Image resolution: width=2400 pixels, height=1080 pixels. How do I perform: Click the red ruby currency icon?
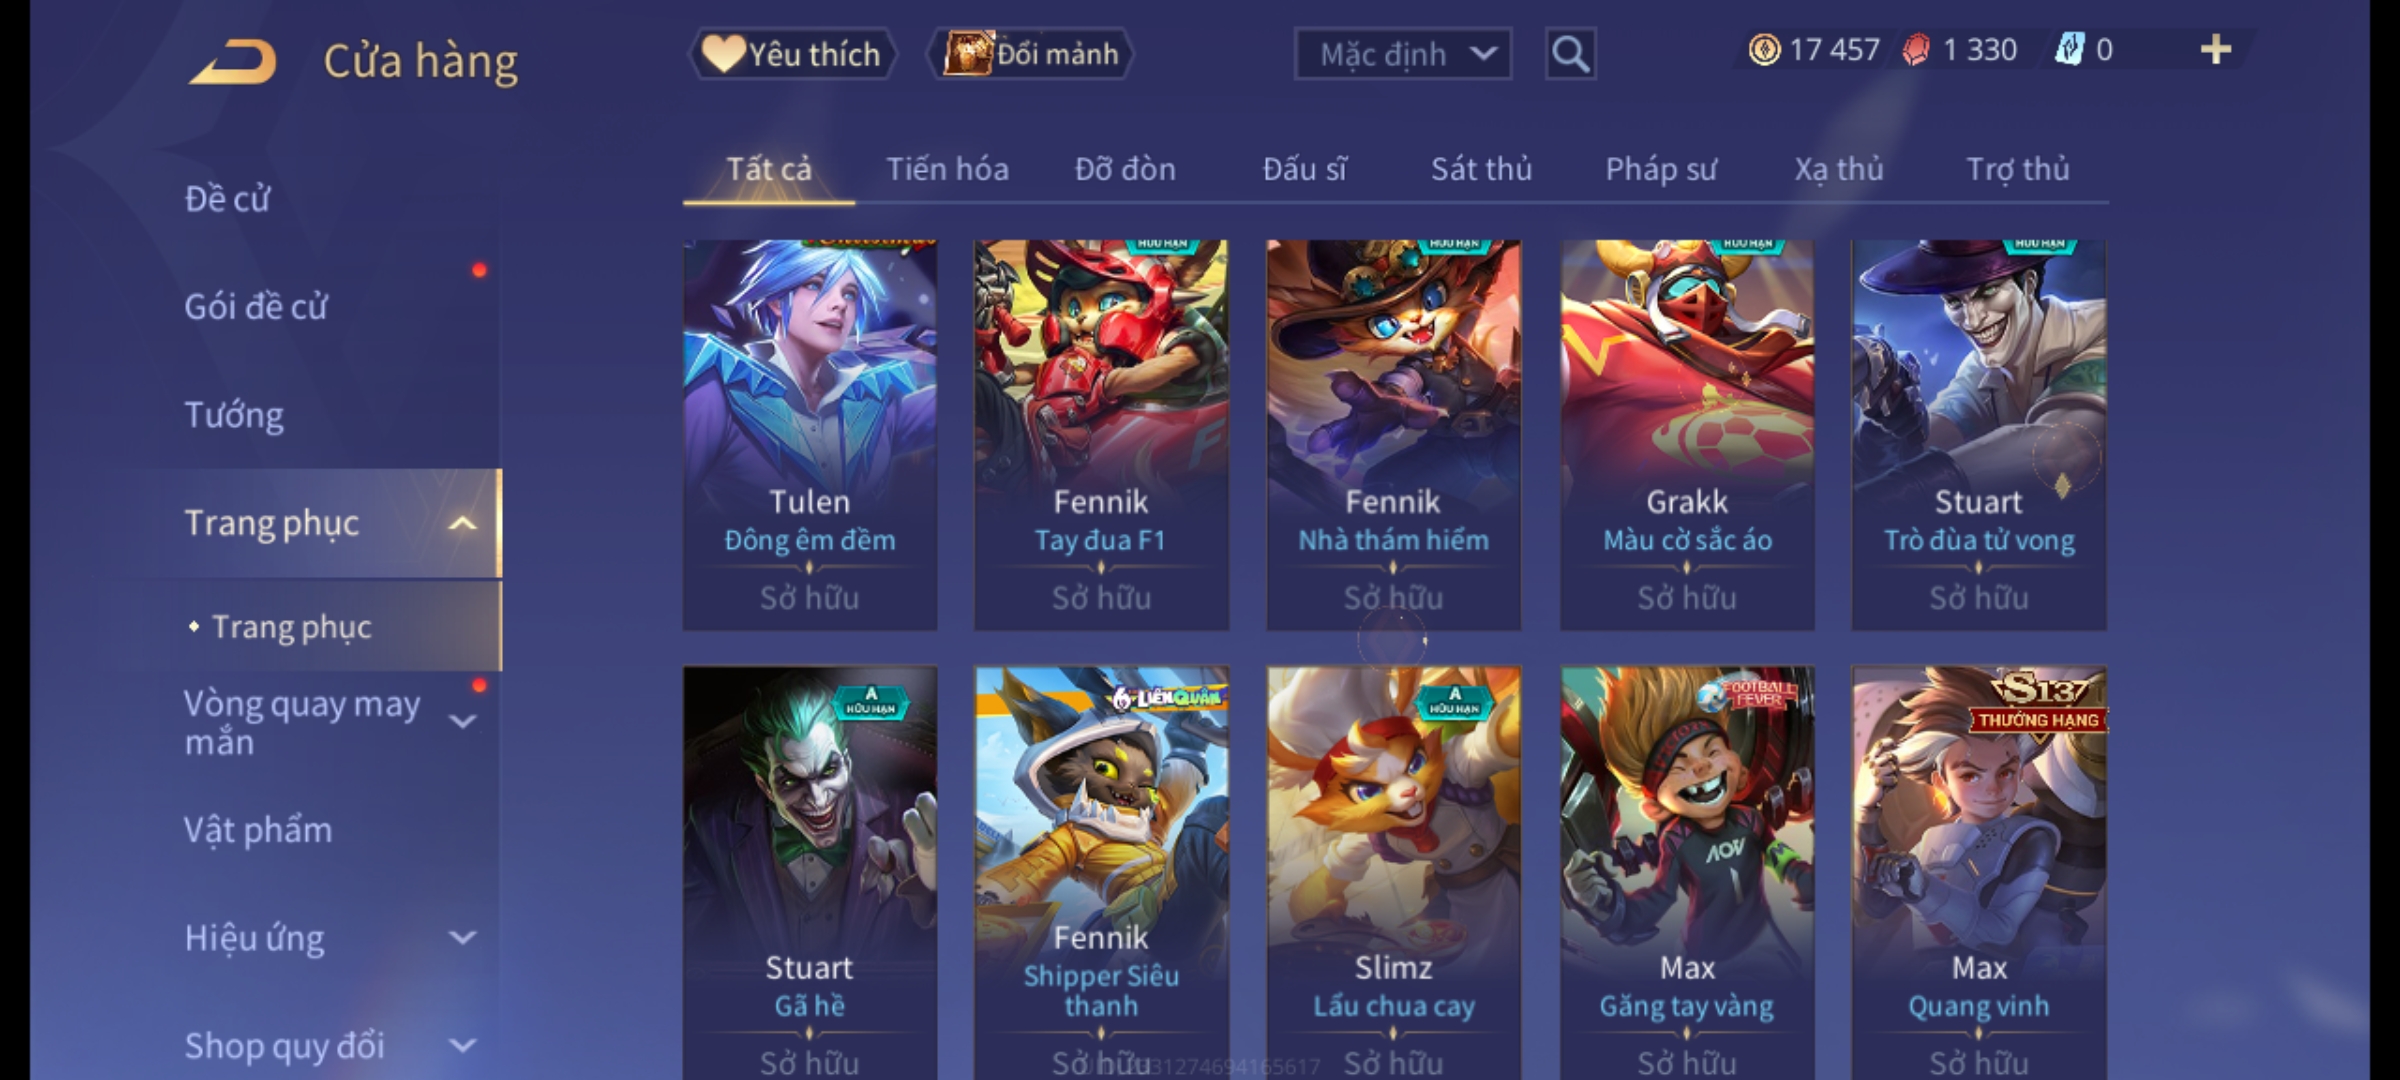1916,49
